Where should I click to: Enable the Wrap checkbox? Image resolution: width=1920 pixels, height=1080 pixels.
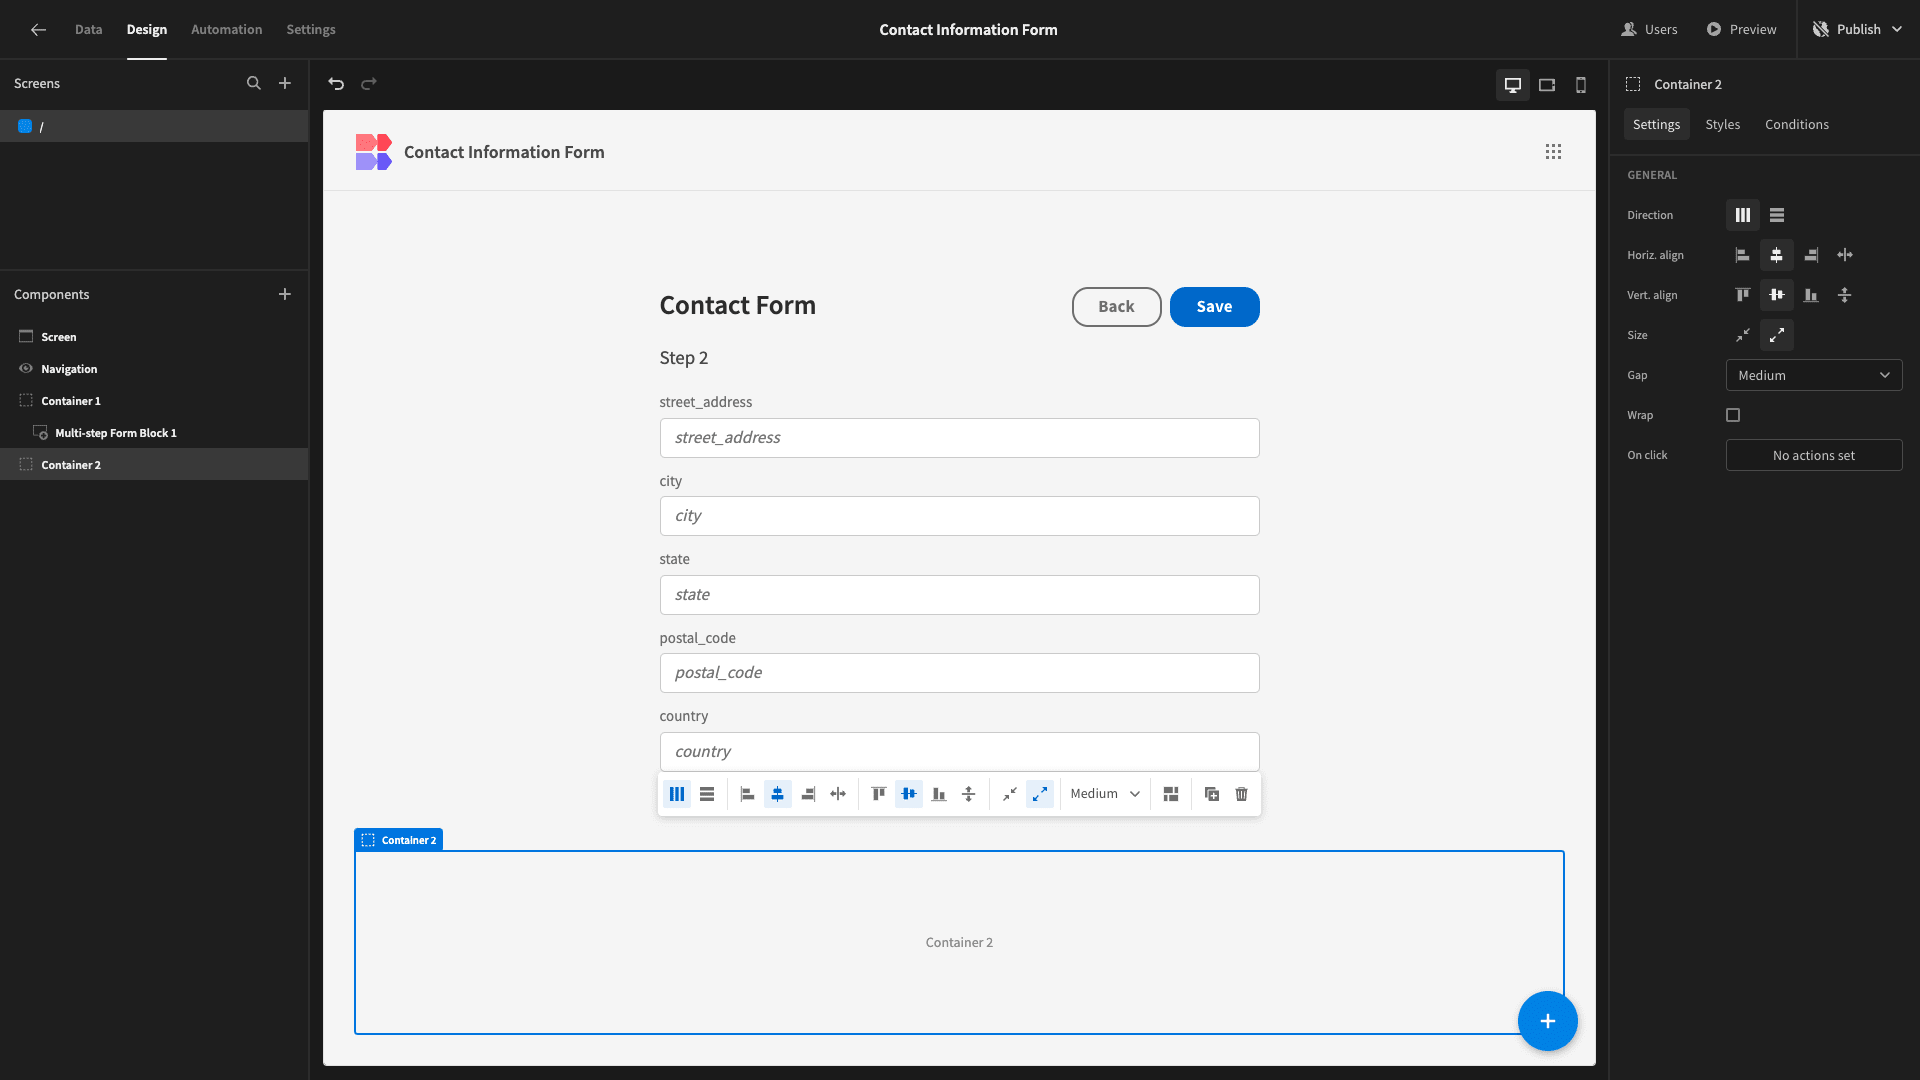(x=1733, y=415)
